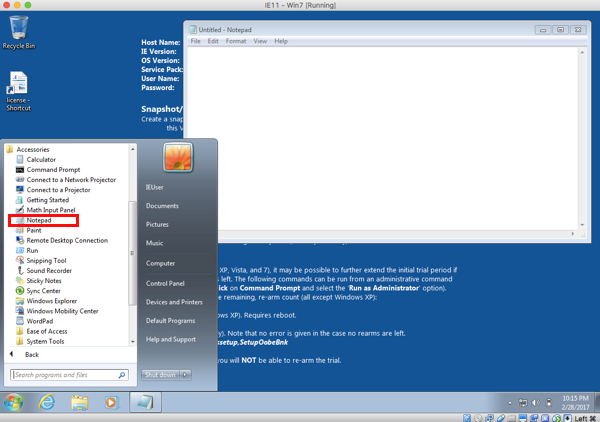Open Notepad Edit menu
This screenshot has height=422, width=600.
pos(213,41)
